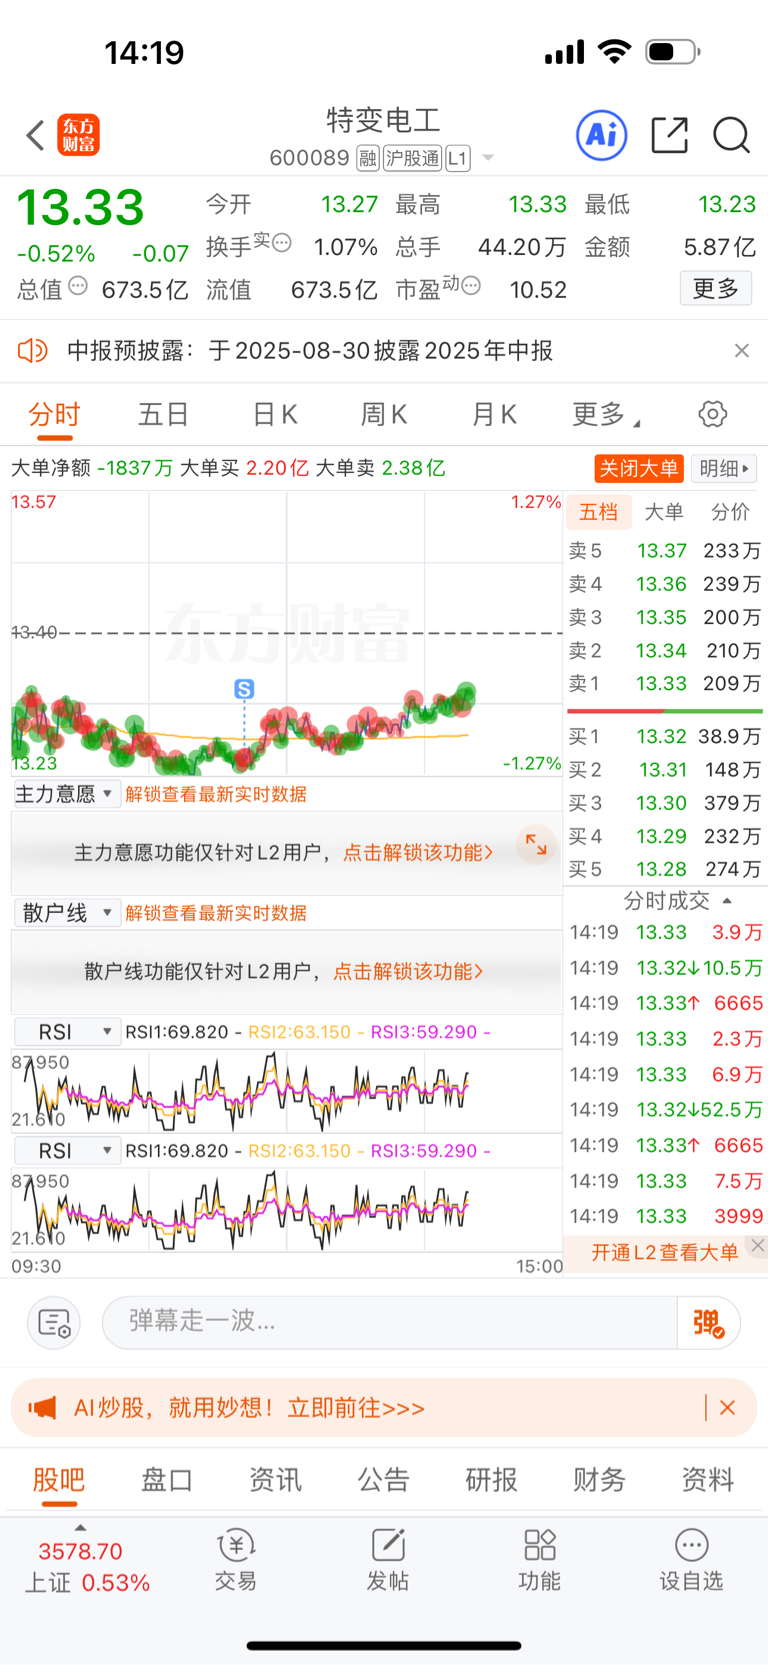Switch to 周K chart tab

[384, 414]
